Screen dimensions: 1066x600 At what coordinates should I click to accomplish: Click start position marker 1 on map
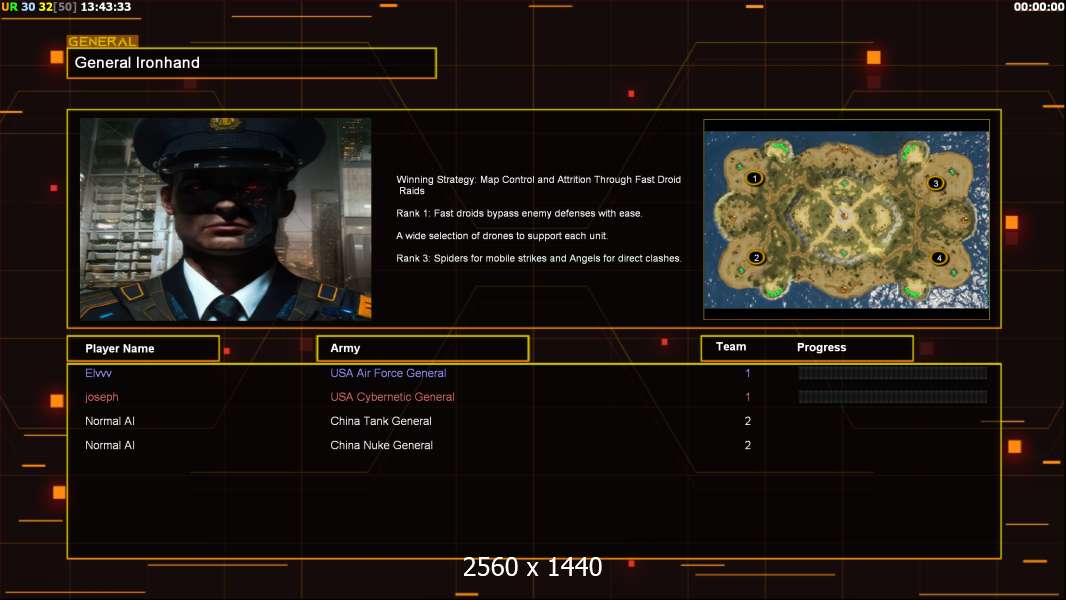754,179
